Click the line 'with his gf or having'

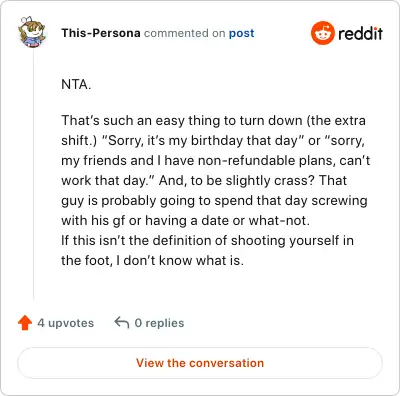(x=185, y=220)
